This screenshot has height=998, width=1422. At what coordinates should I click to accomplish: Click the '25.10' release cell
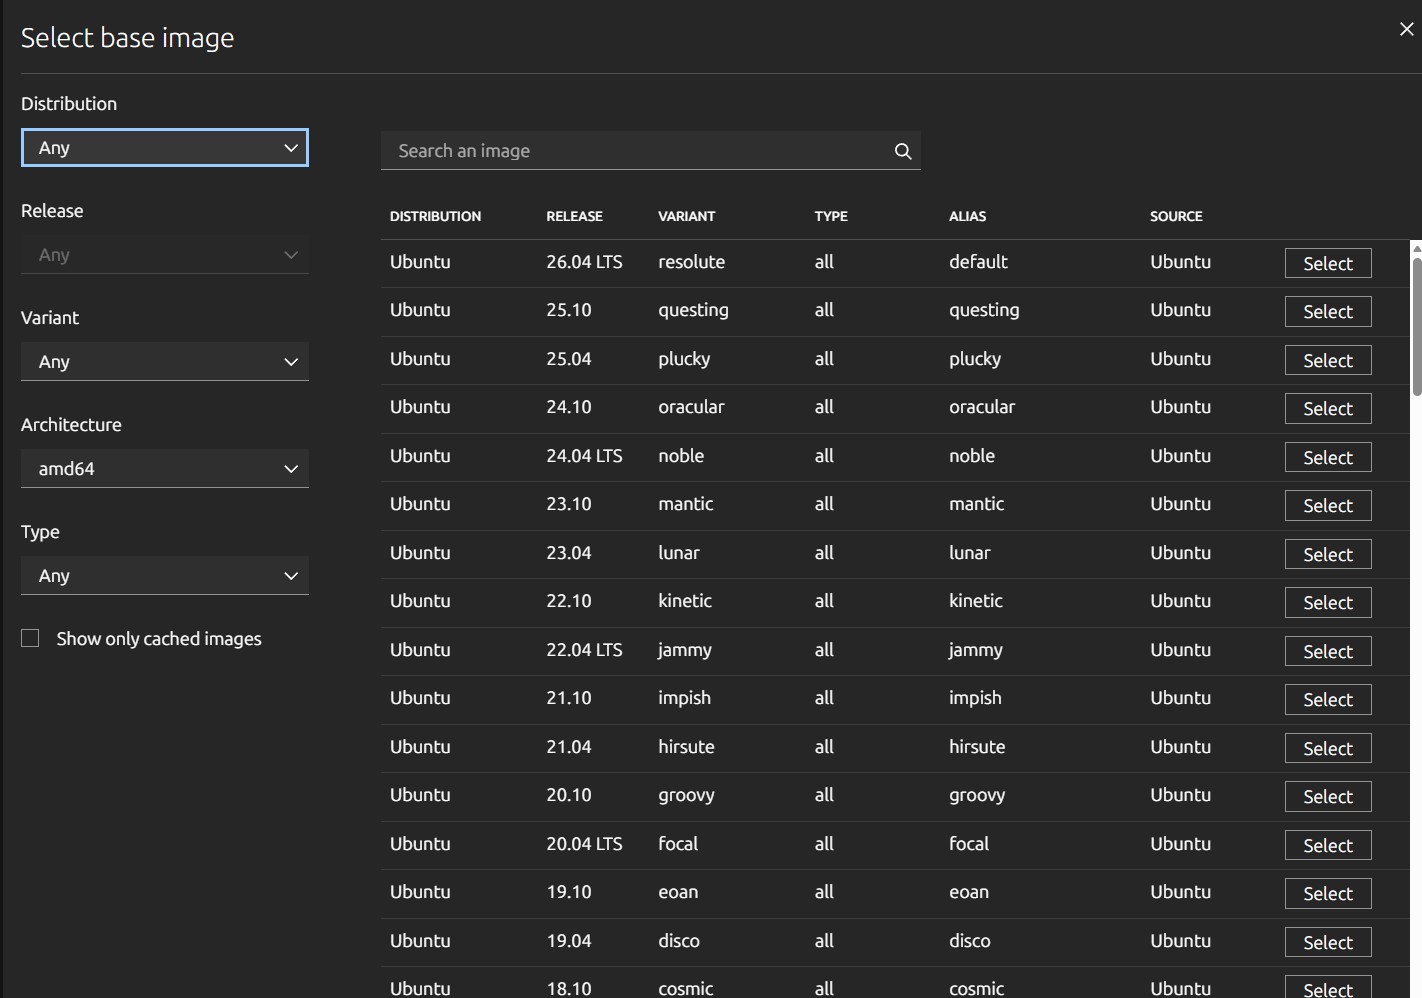pyautogui.click(x=569, y=310)
